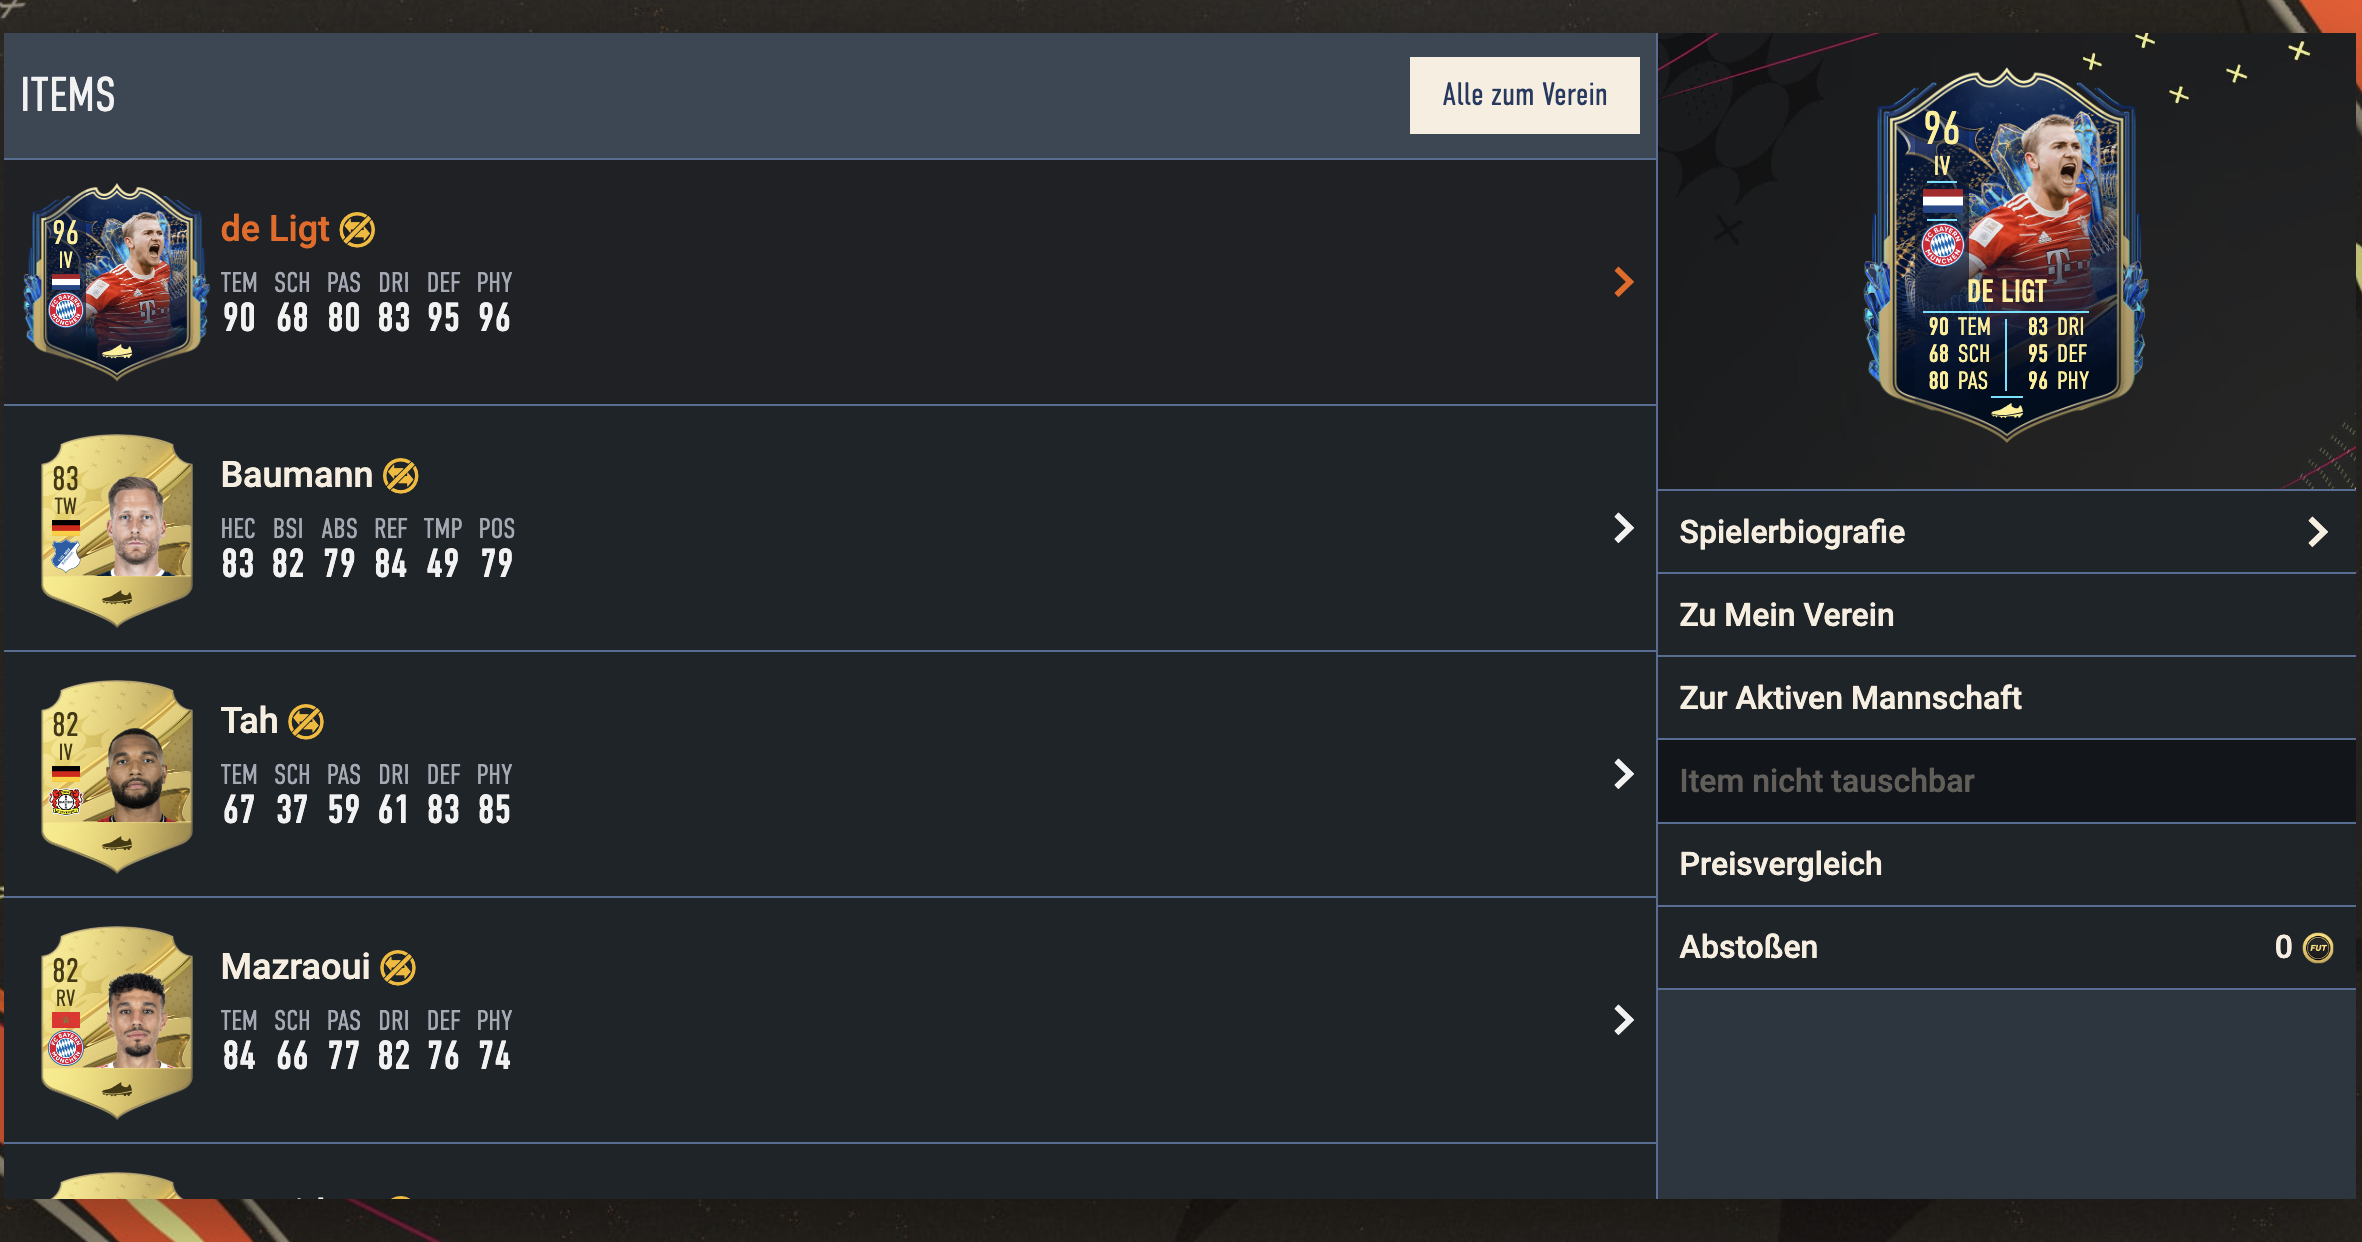Click the large de Ligt card preview
This screenshot has width=2362, height=1242.
point(2006,255)
